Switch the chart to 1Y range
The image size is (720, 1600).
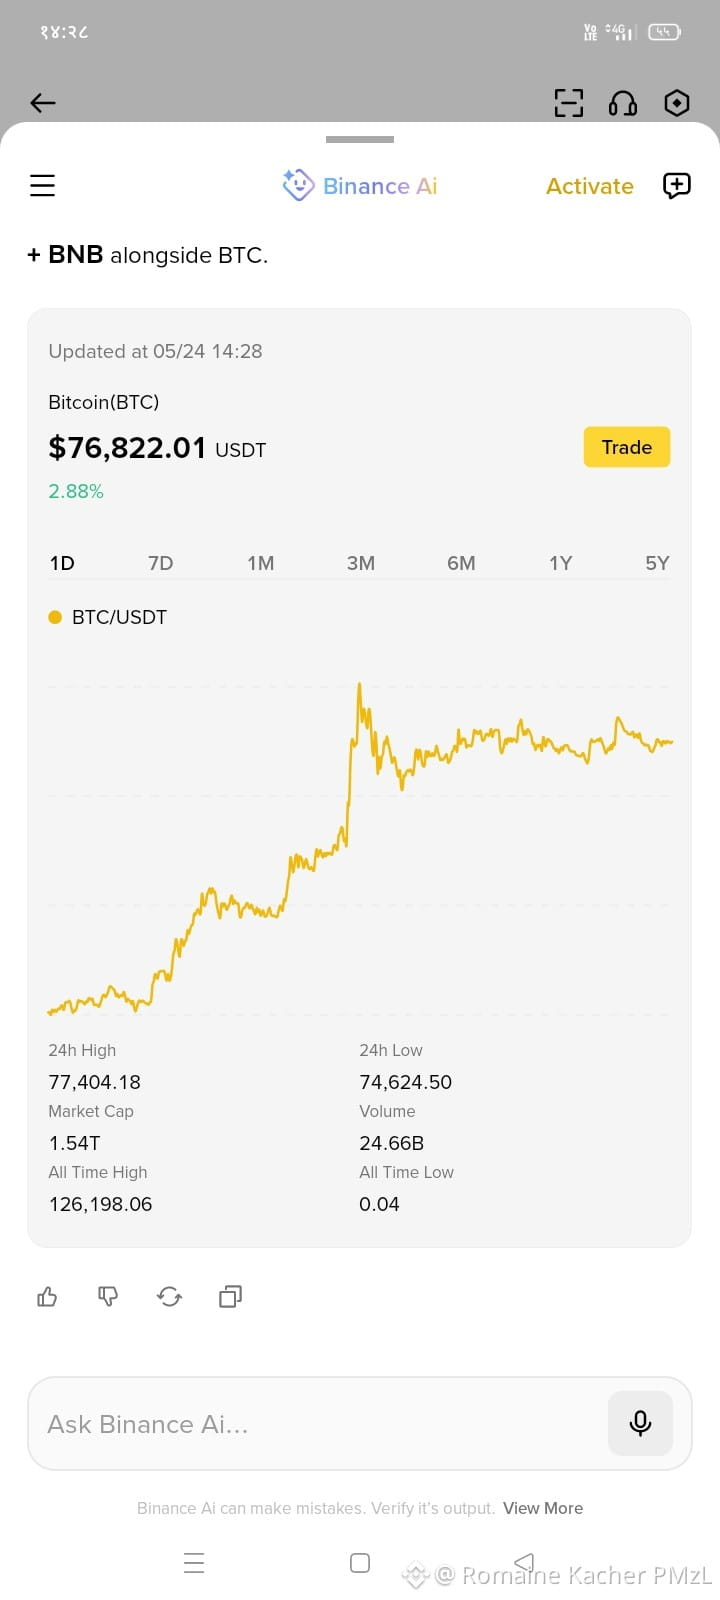[x=561, y=563]
